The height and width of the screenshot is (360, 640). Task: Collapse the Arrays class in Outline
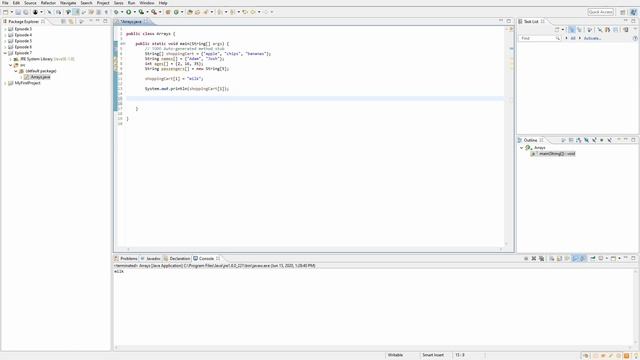pos(522,148)
